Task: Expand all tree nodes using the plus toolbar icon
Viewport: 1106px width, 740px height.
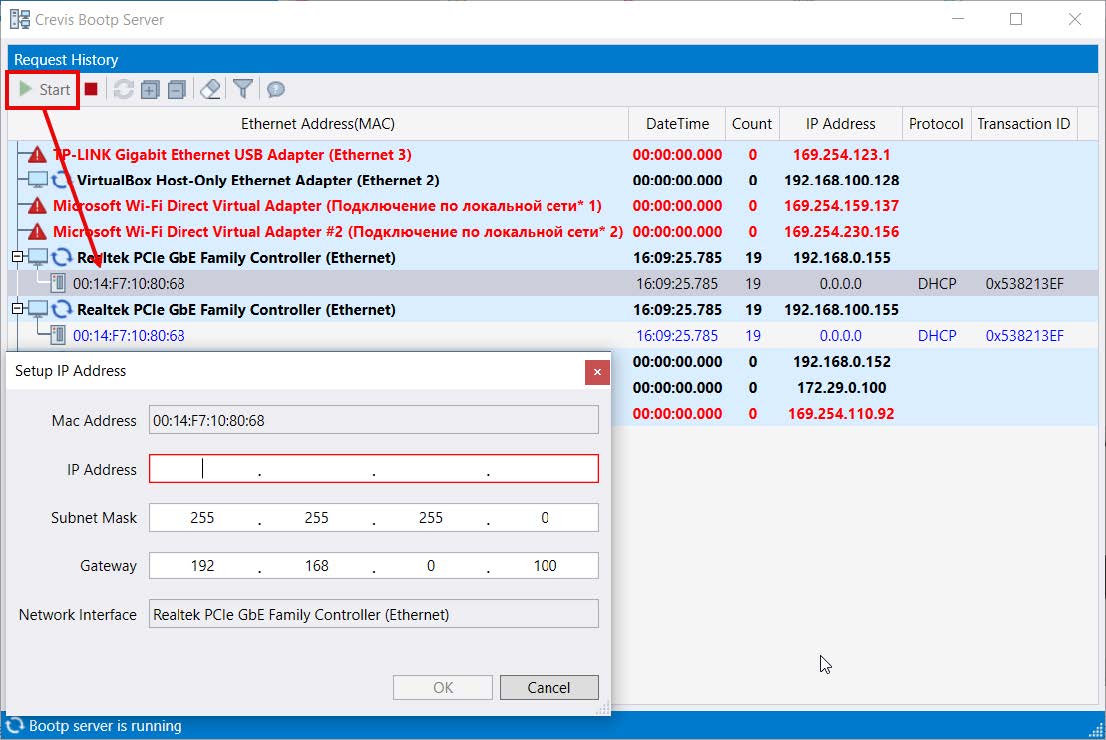Action: click(x=150, y=90)
